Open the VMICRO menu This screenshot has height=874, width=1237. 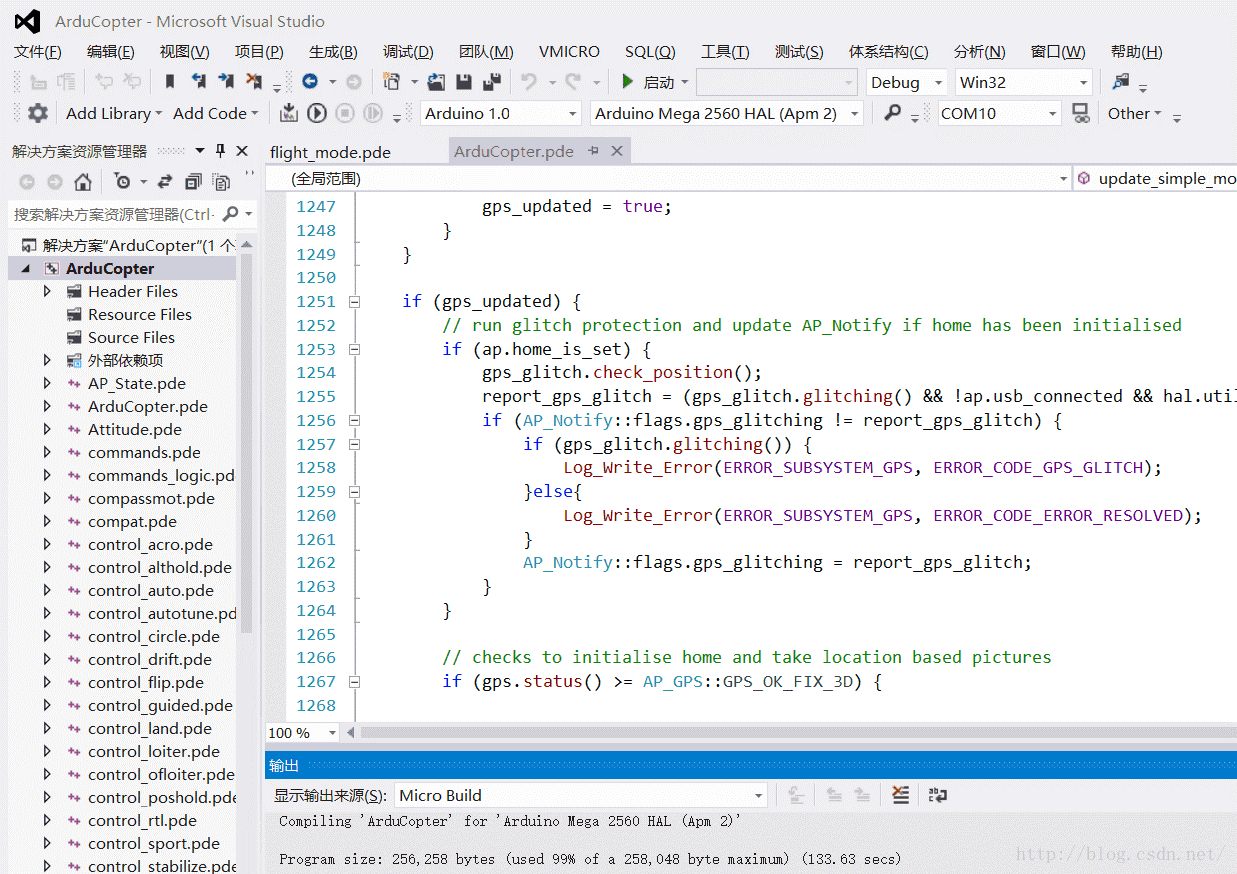569,52
